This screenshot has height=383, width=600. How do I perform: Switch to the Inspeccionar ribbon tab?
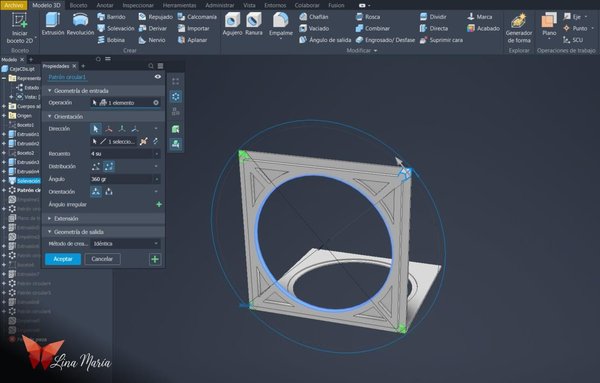coord(138,5)
